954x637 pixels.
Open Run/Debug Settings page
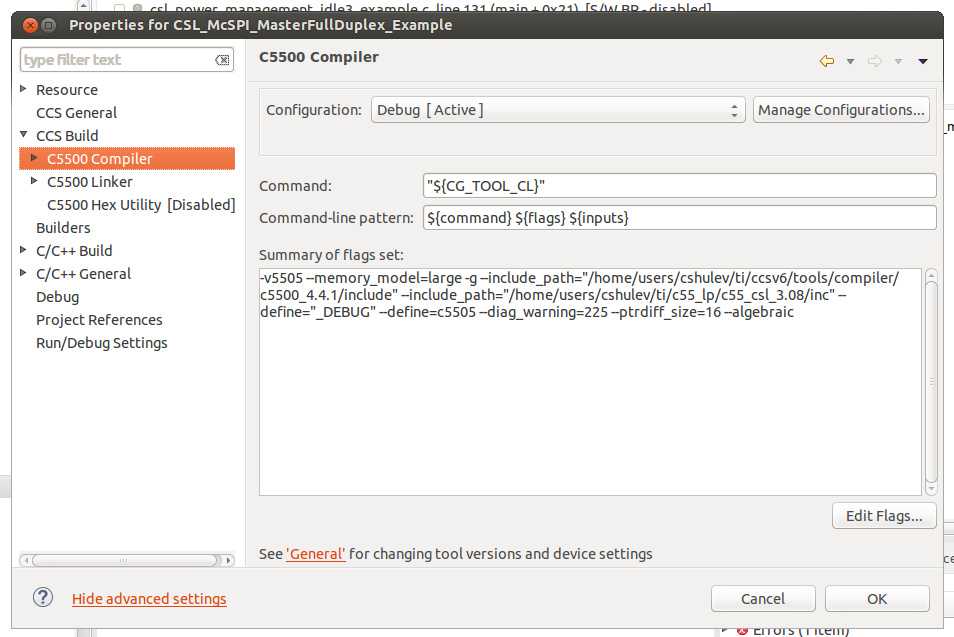102,343
